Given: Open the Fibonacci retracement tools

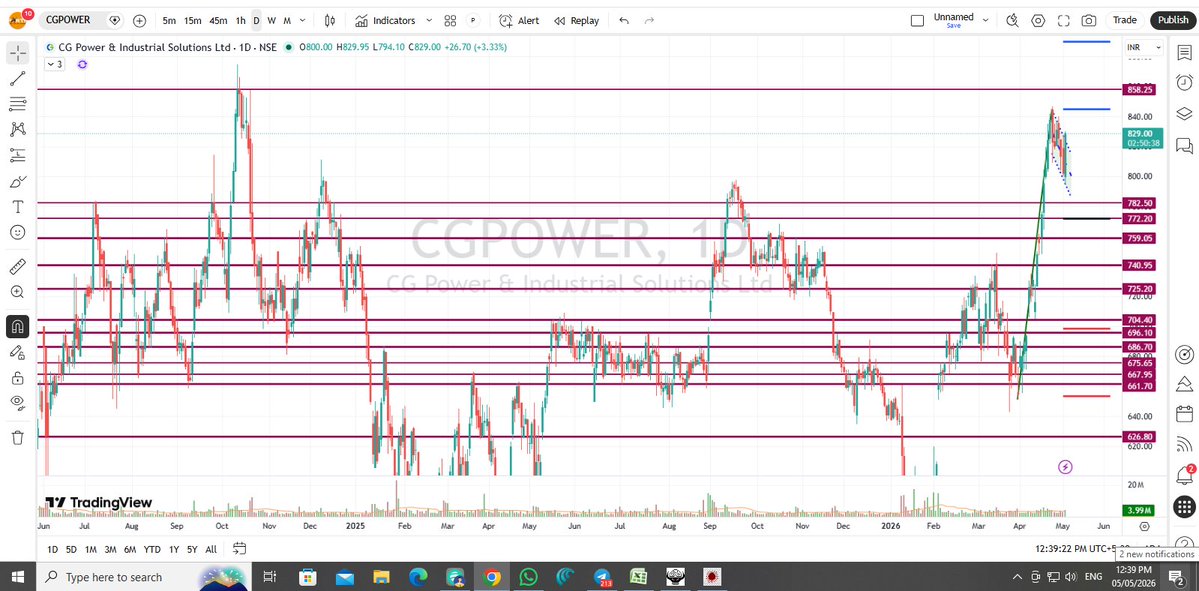Looking at the screenshot, I should pos(18,103).
